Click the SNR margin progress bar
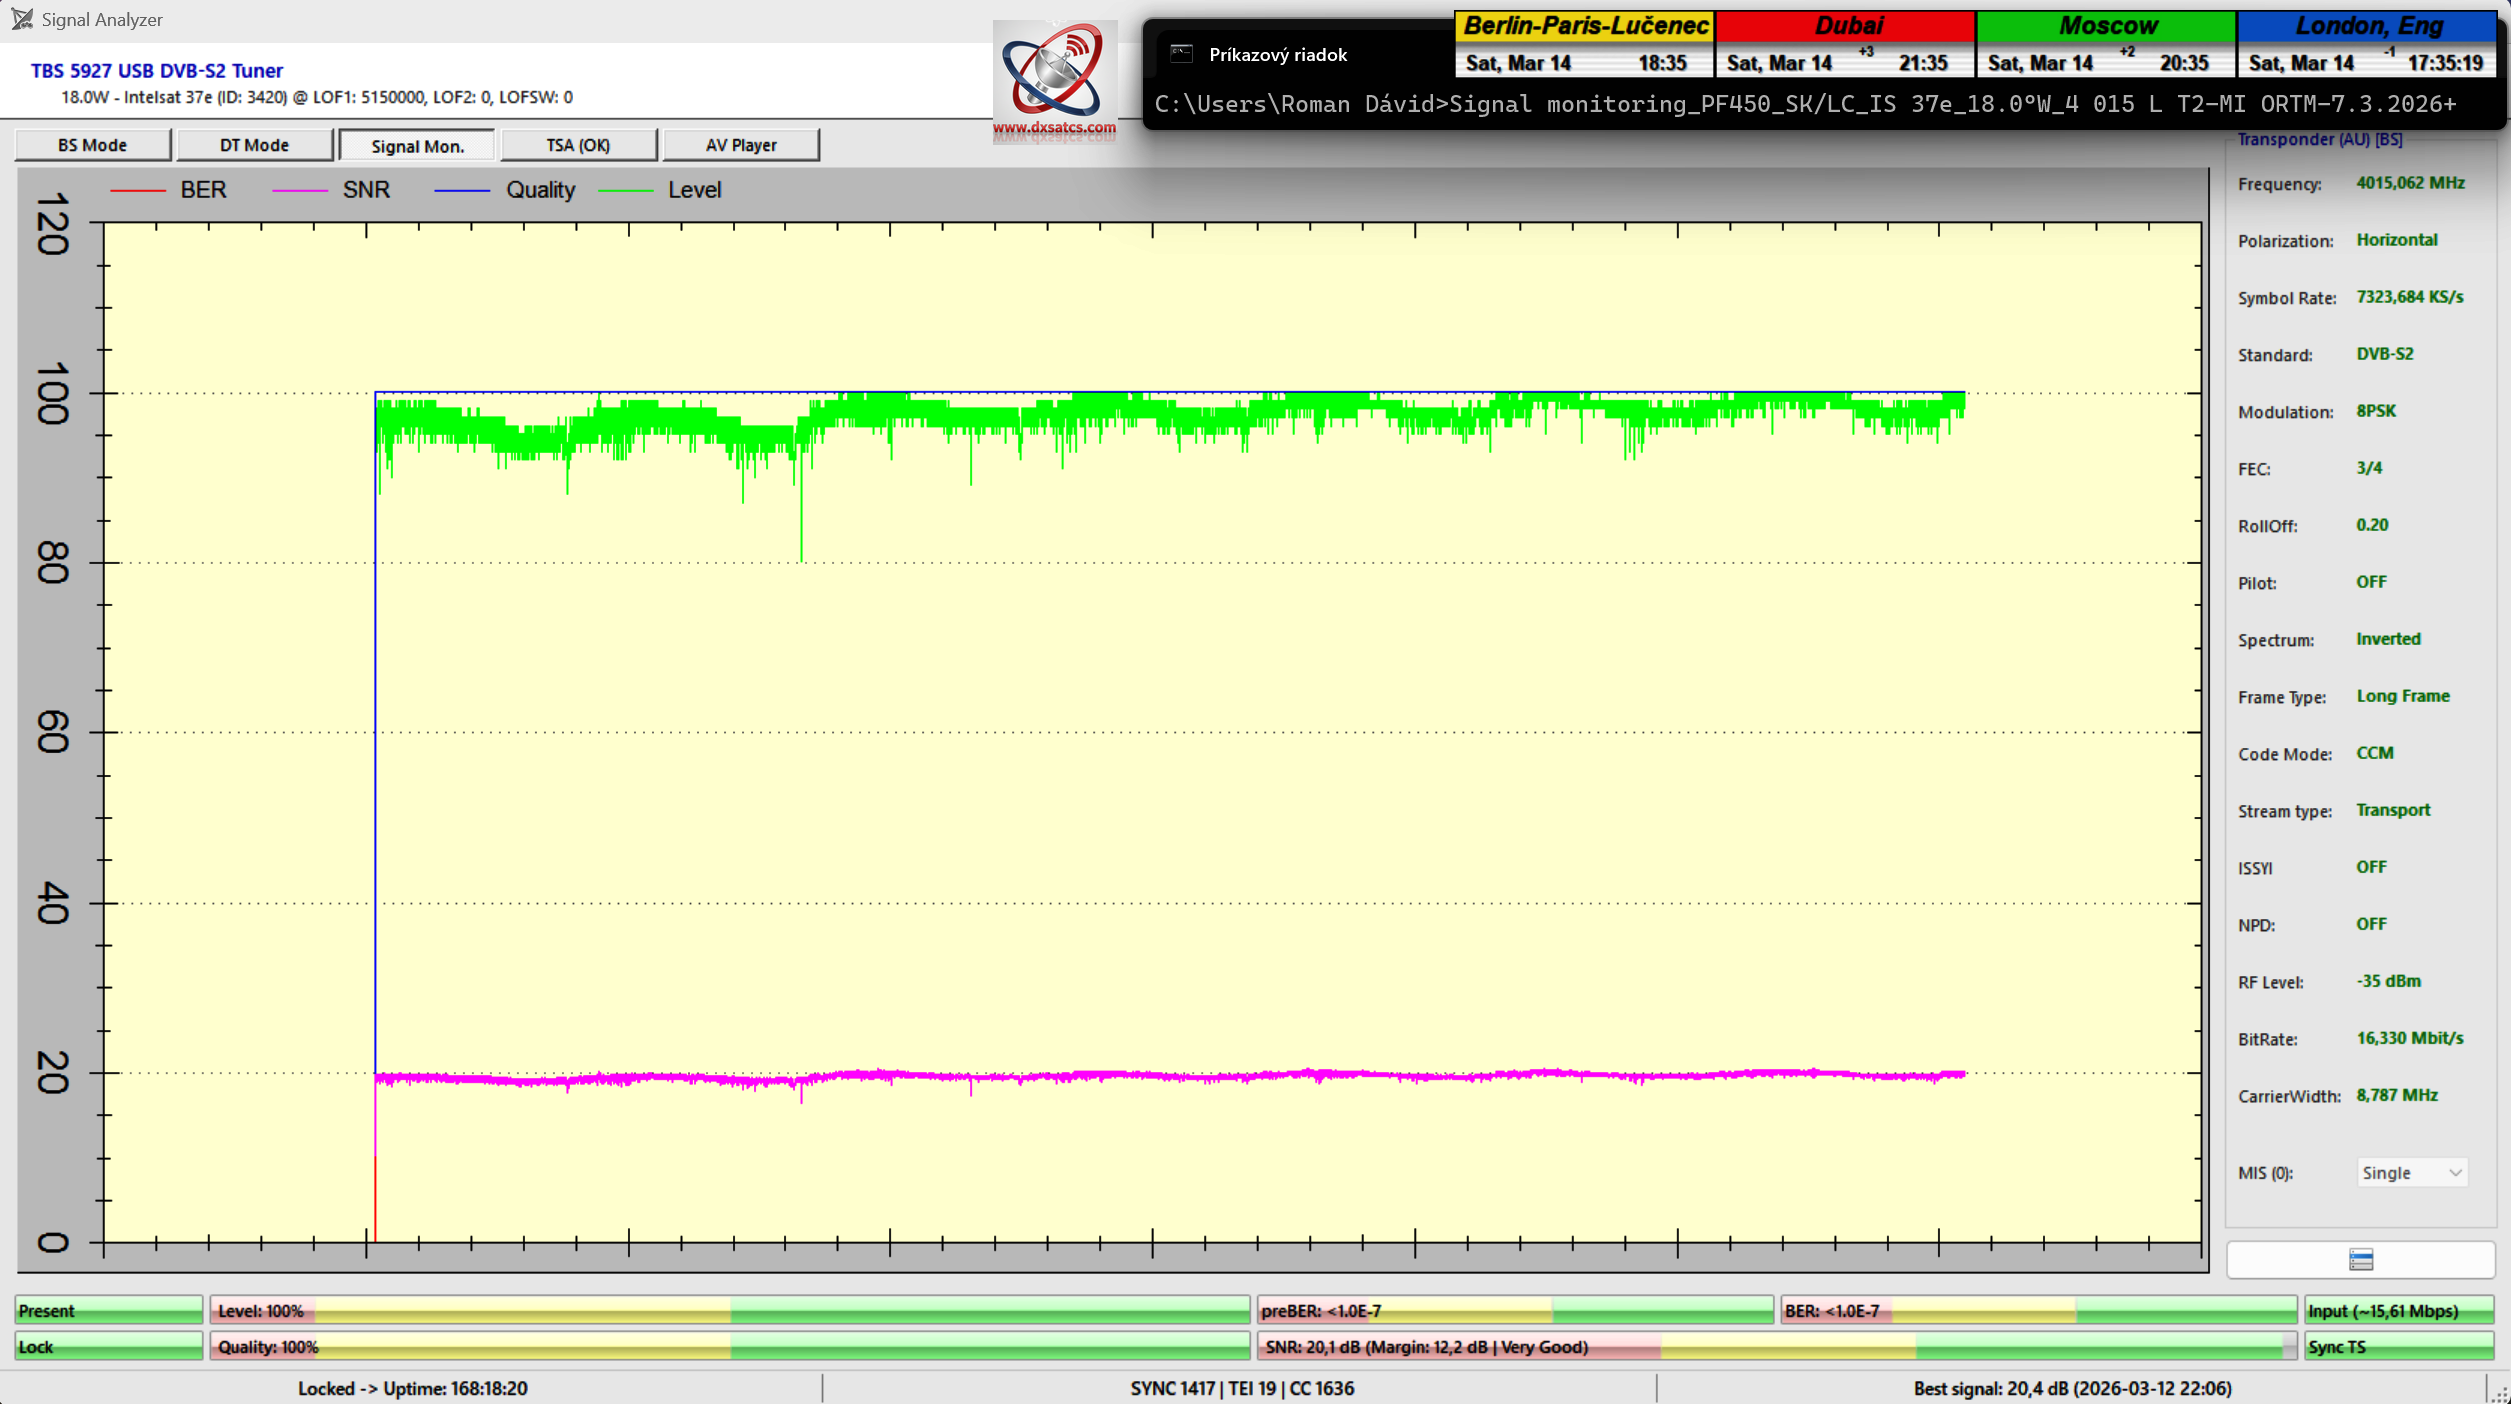This screenshot has height=1404, width=2511. pos(1775,1347)
